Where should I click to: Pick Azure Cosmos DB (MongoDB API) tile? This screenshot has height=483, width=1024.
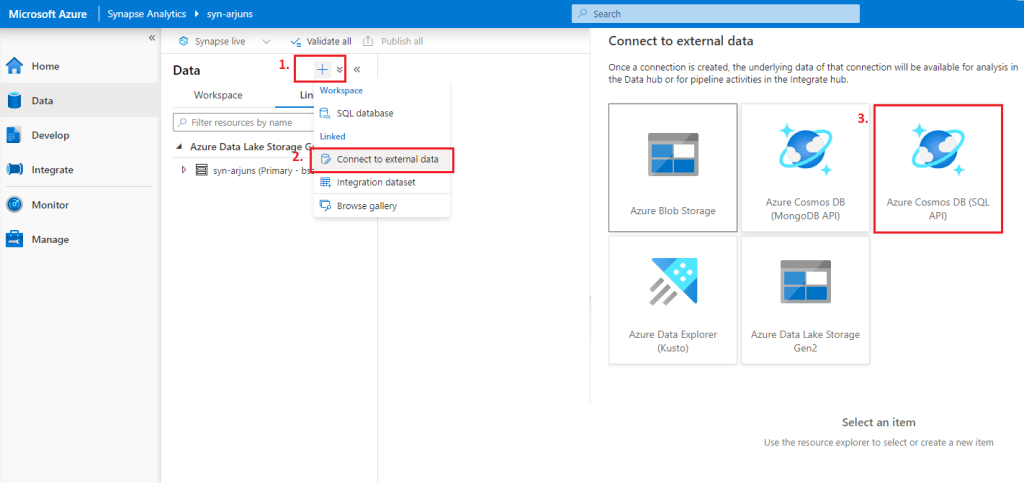[x=805, y=168]
